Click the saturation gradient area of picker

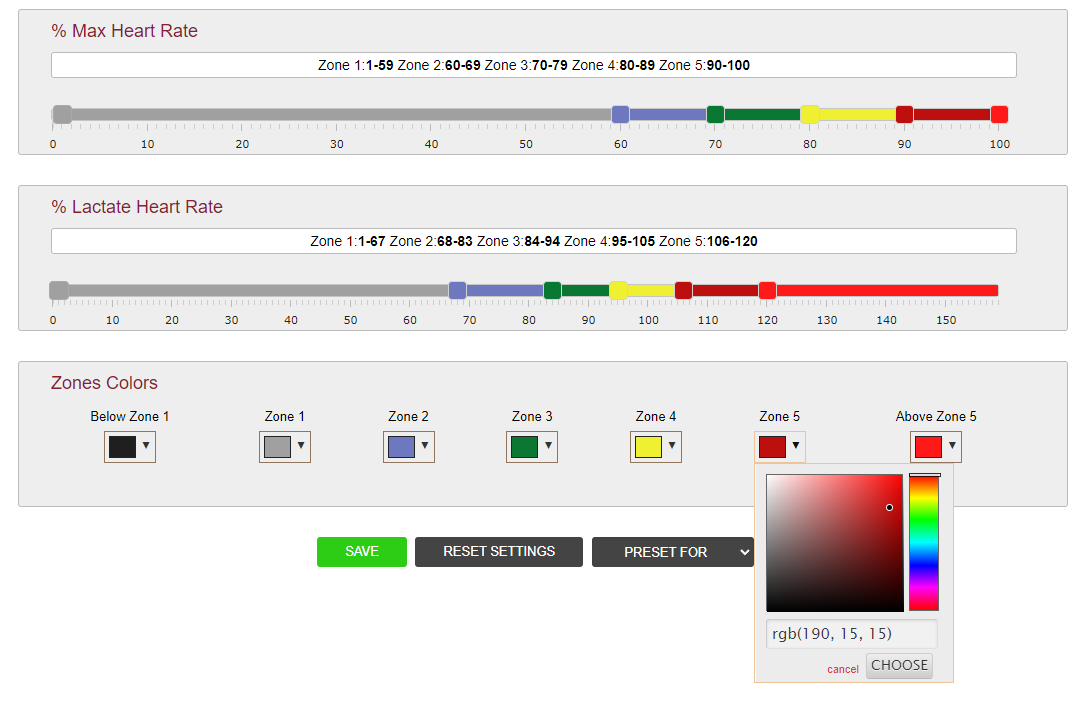835,543
